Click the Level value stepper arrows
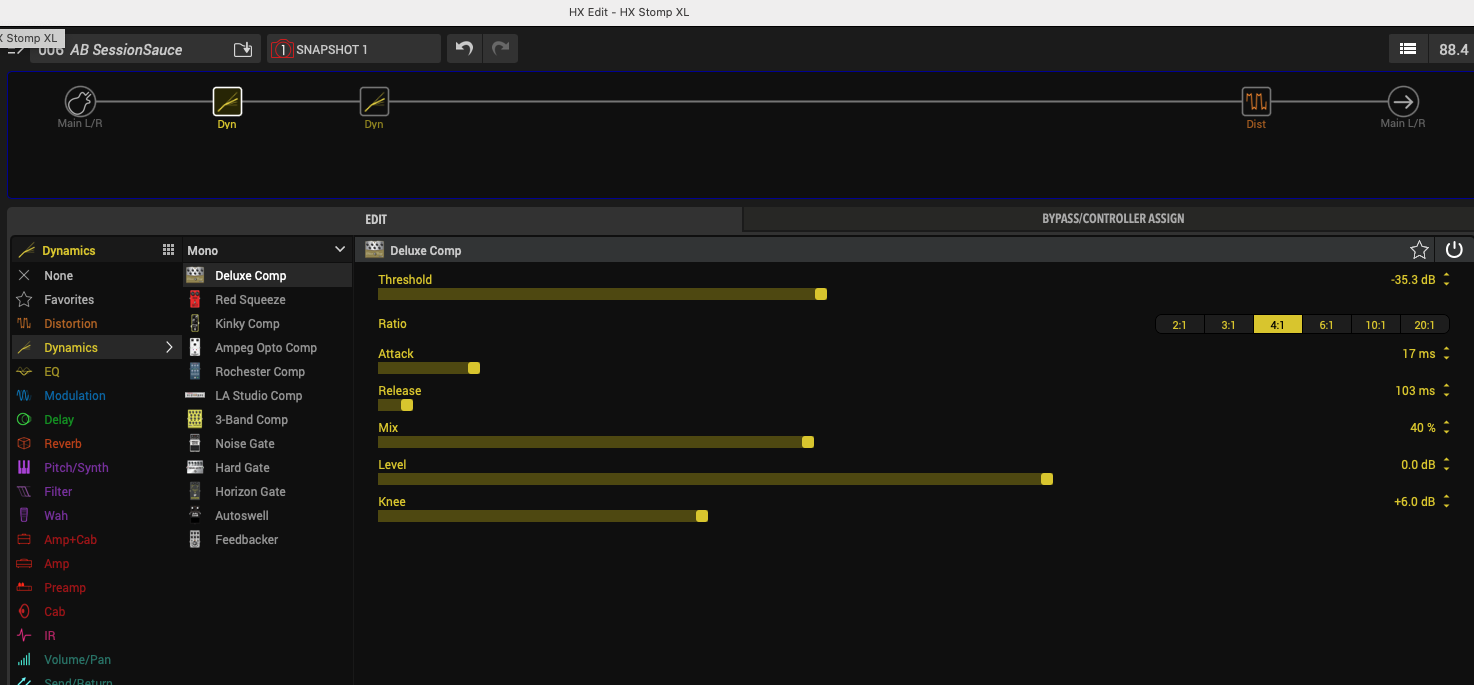 point(1446,465)
